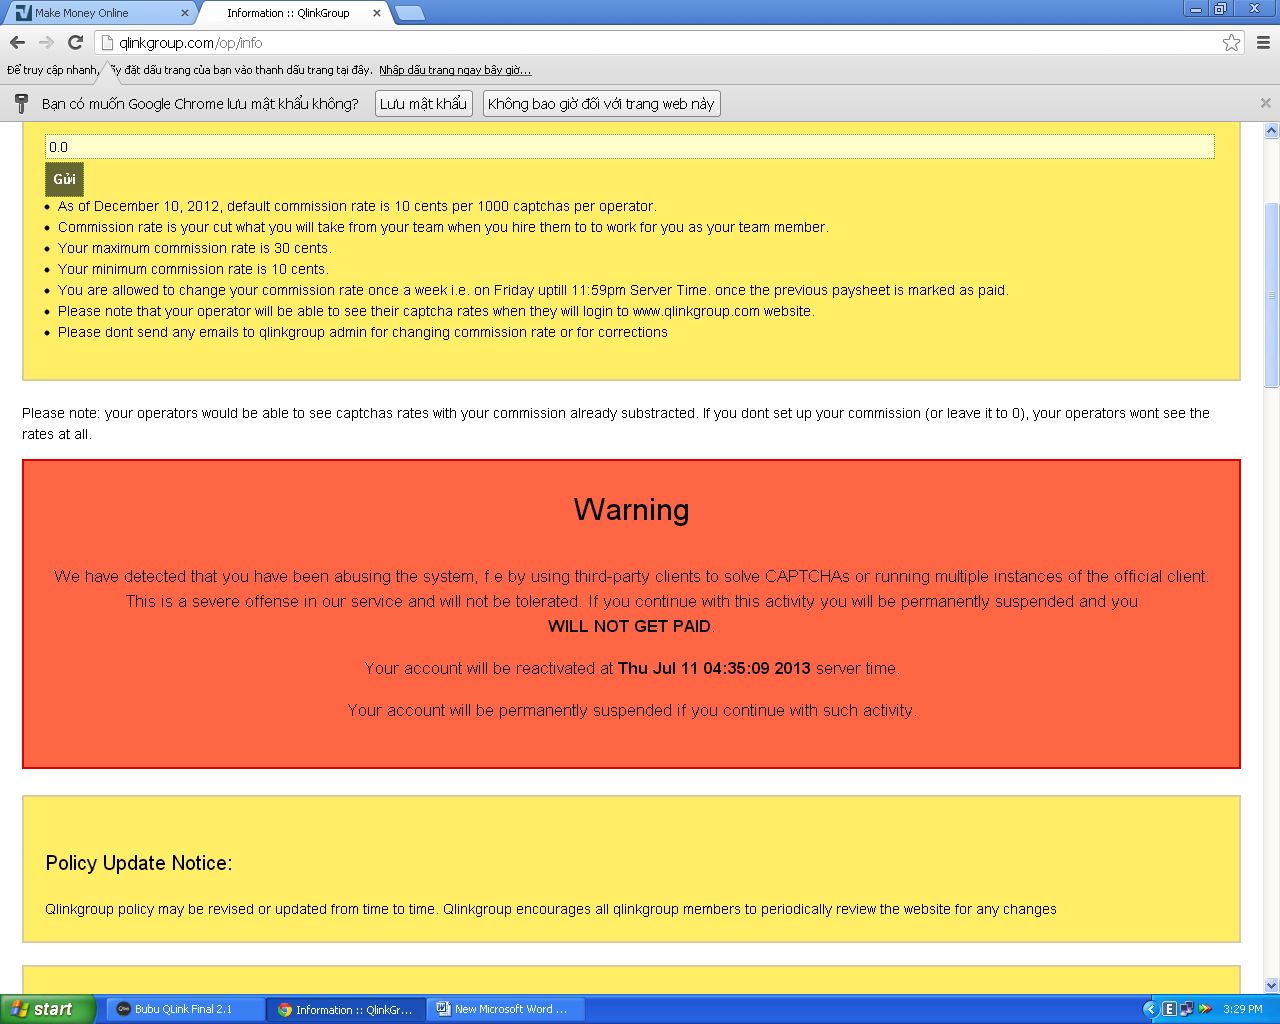Image resolution: width=1280 pixels, height=1024 pixels.
Task: Click the page icon in the address bar
Action: click(x=106, y=43)
